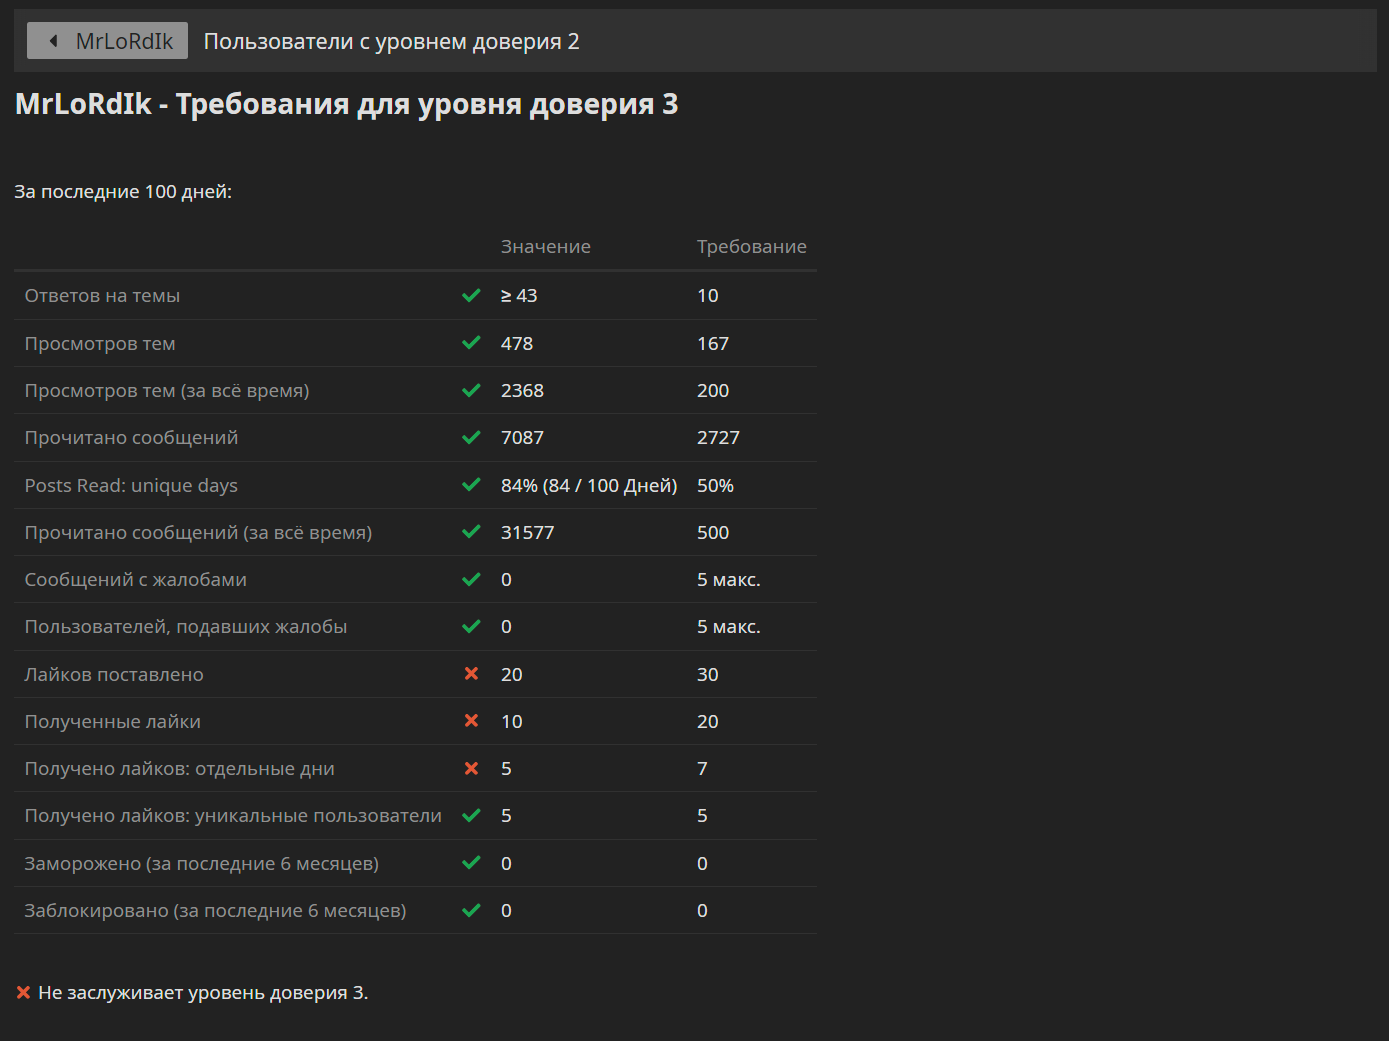The image size is (1389, 1041).
Task: Click the back arrow icon beside MrLoRdIk
Action: coord(53,41)
